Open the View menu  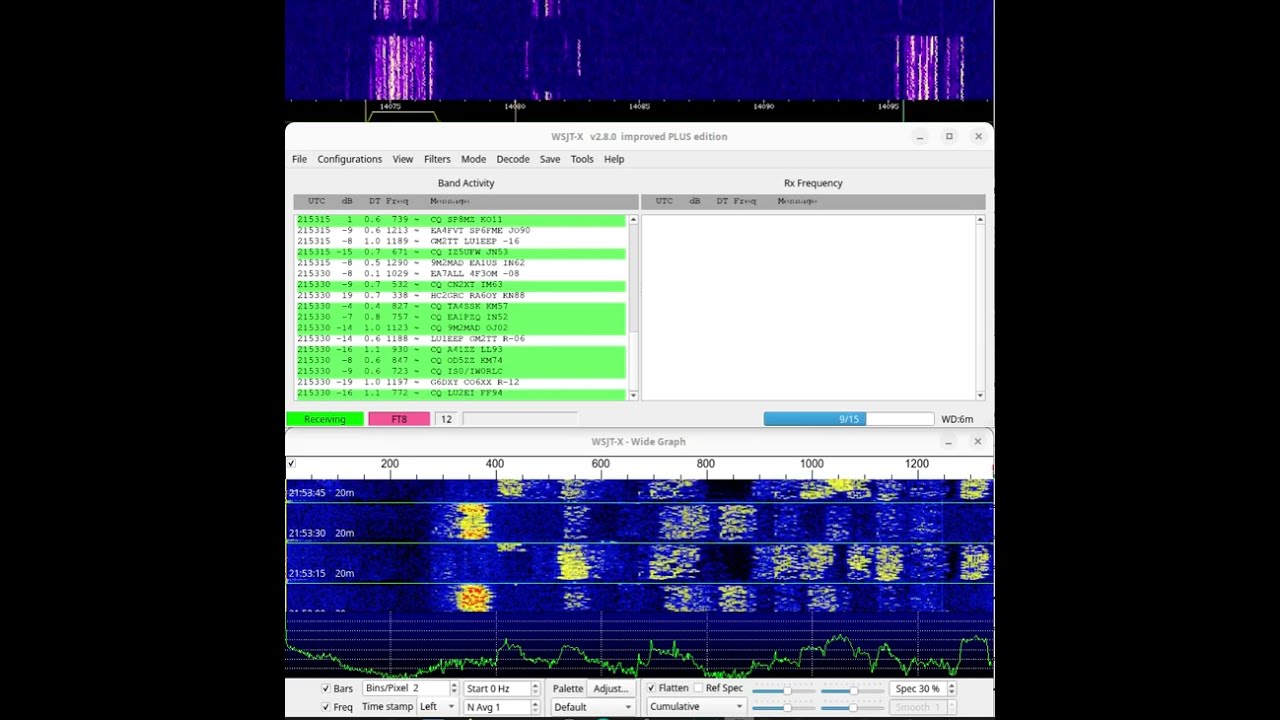click(402, 159)
